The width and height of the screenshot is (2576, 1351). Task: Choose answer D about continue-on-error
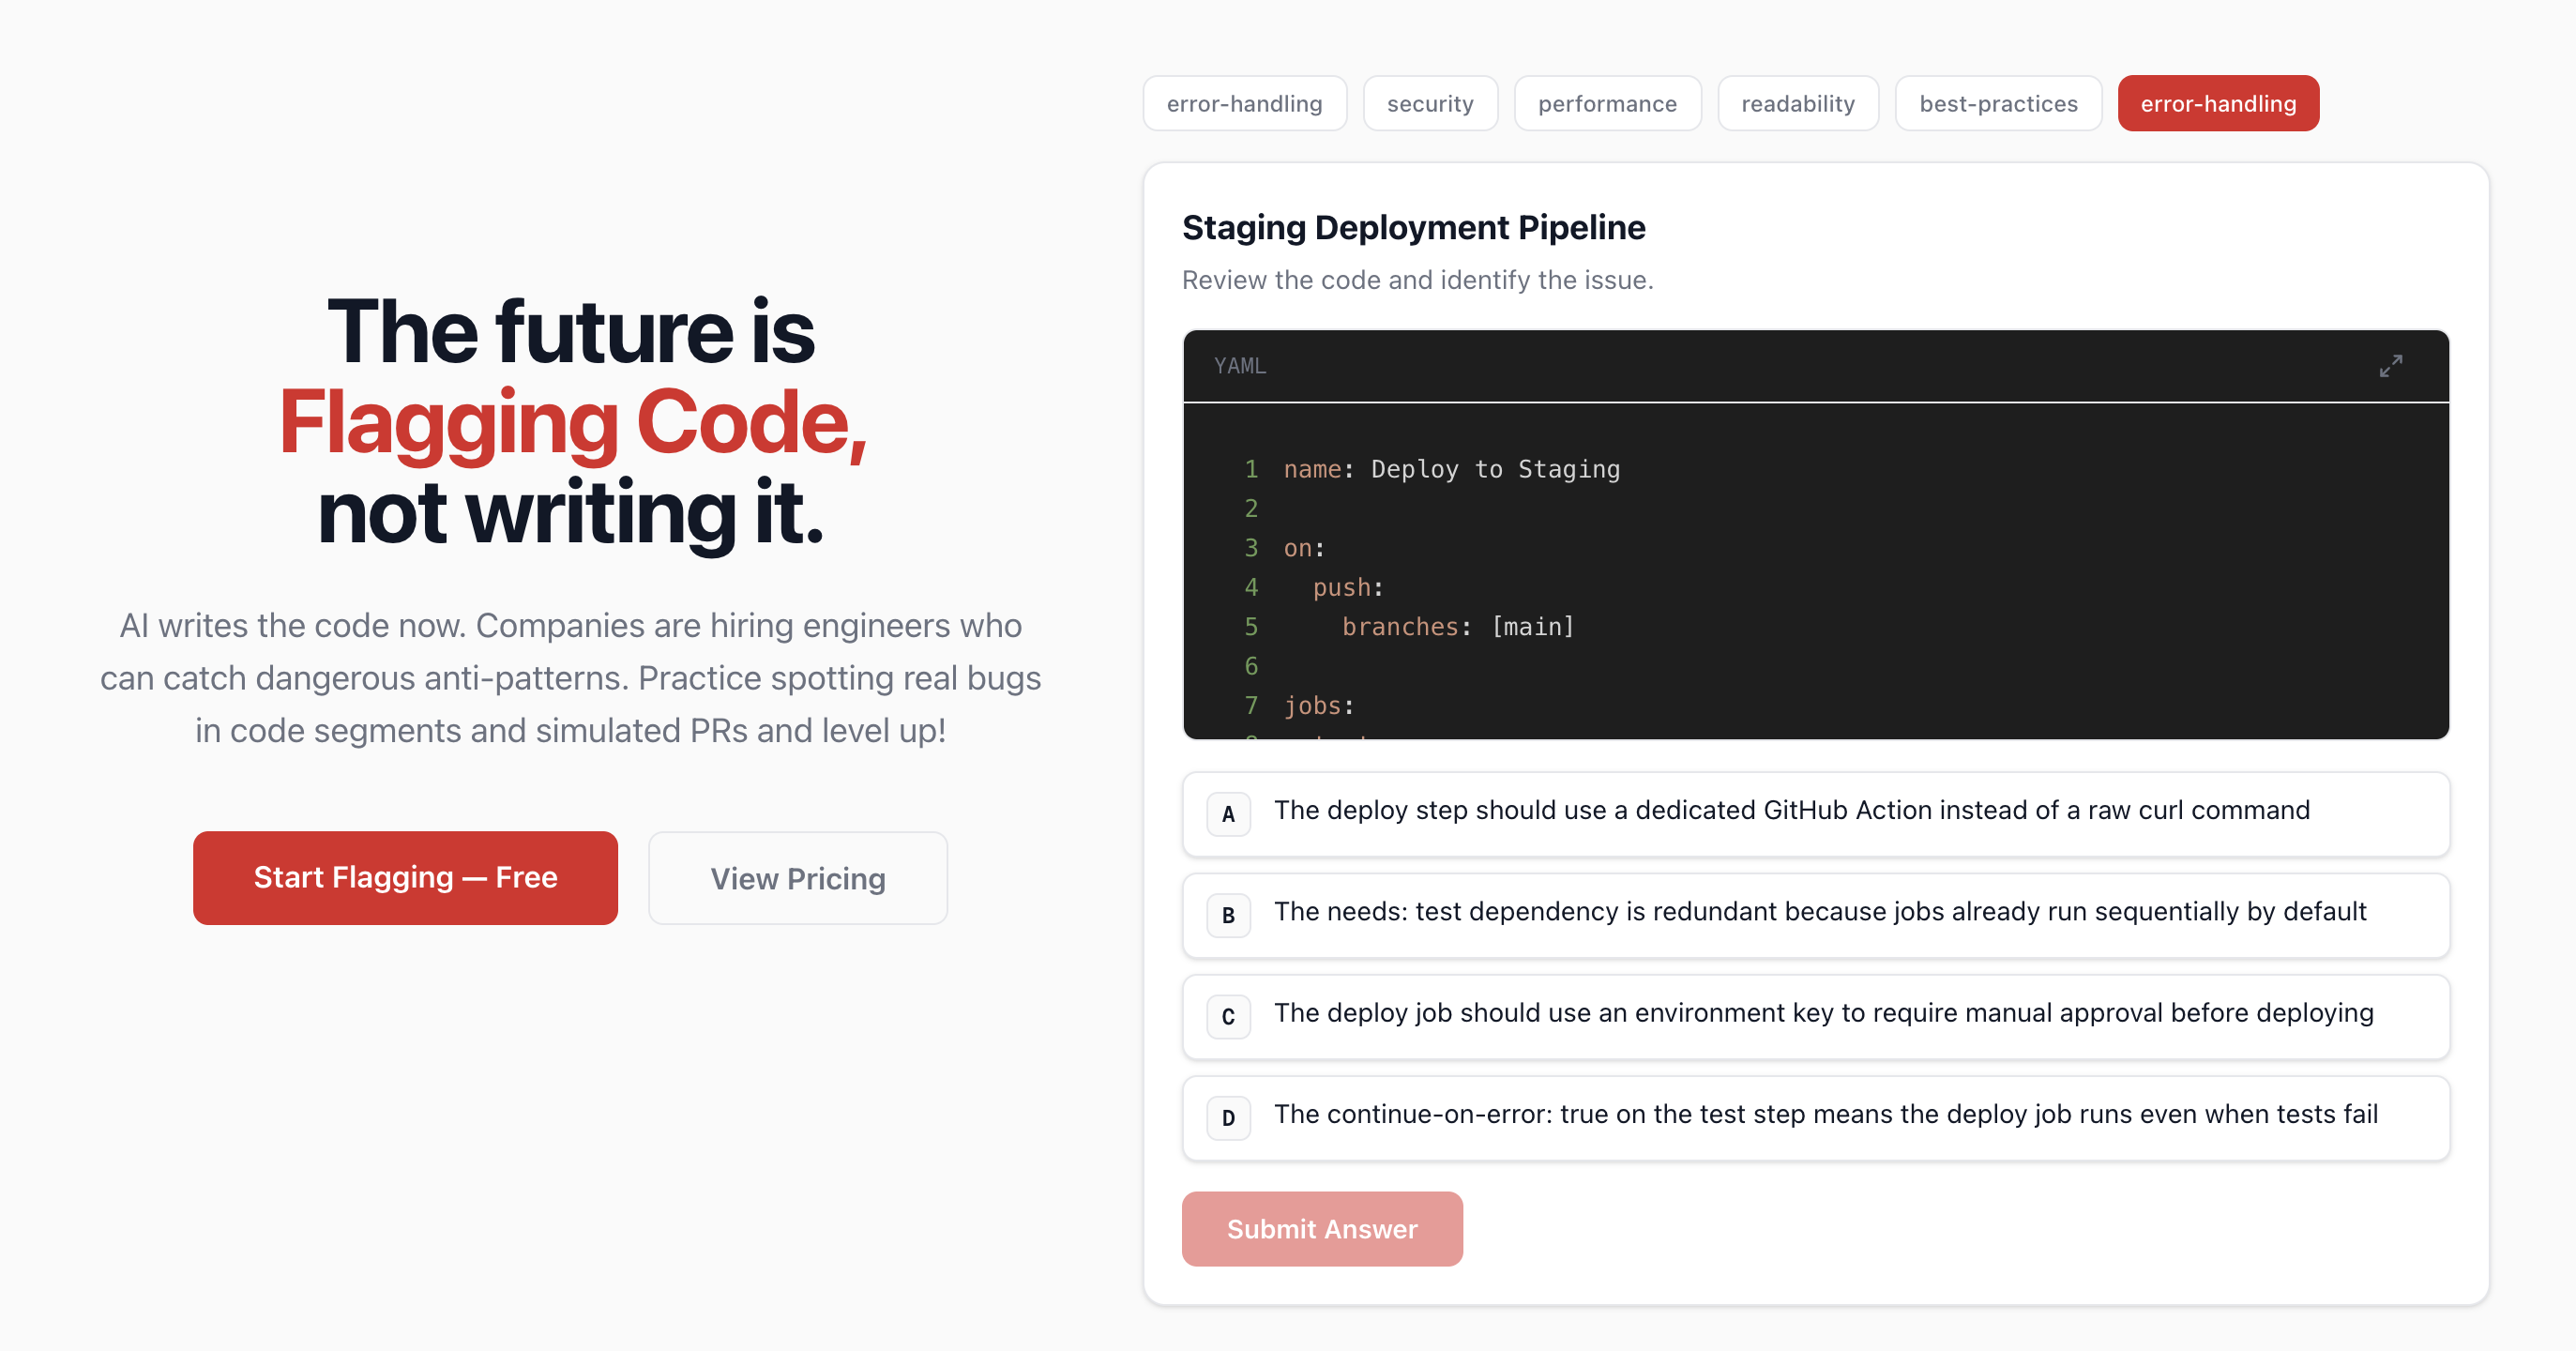point(1815,1117)
